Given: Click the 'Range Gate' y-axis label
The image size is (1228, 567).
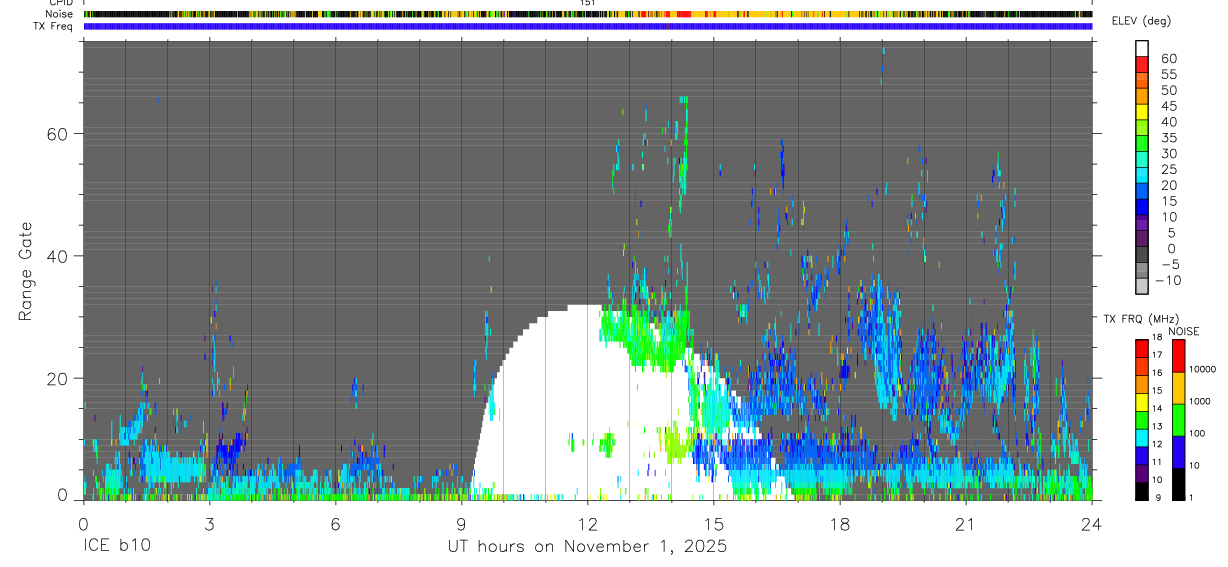Looking at the screenshot, I should coord(27,270).
